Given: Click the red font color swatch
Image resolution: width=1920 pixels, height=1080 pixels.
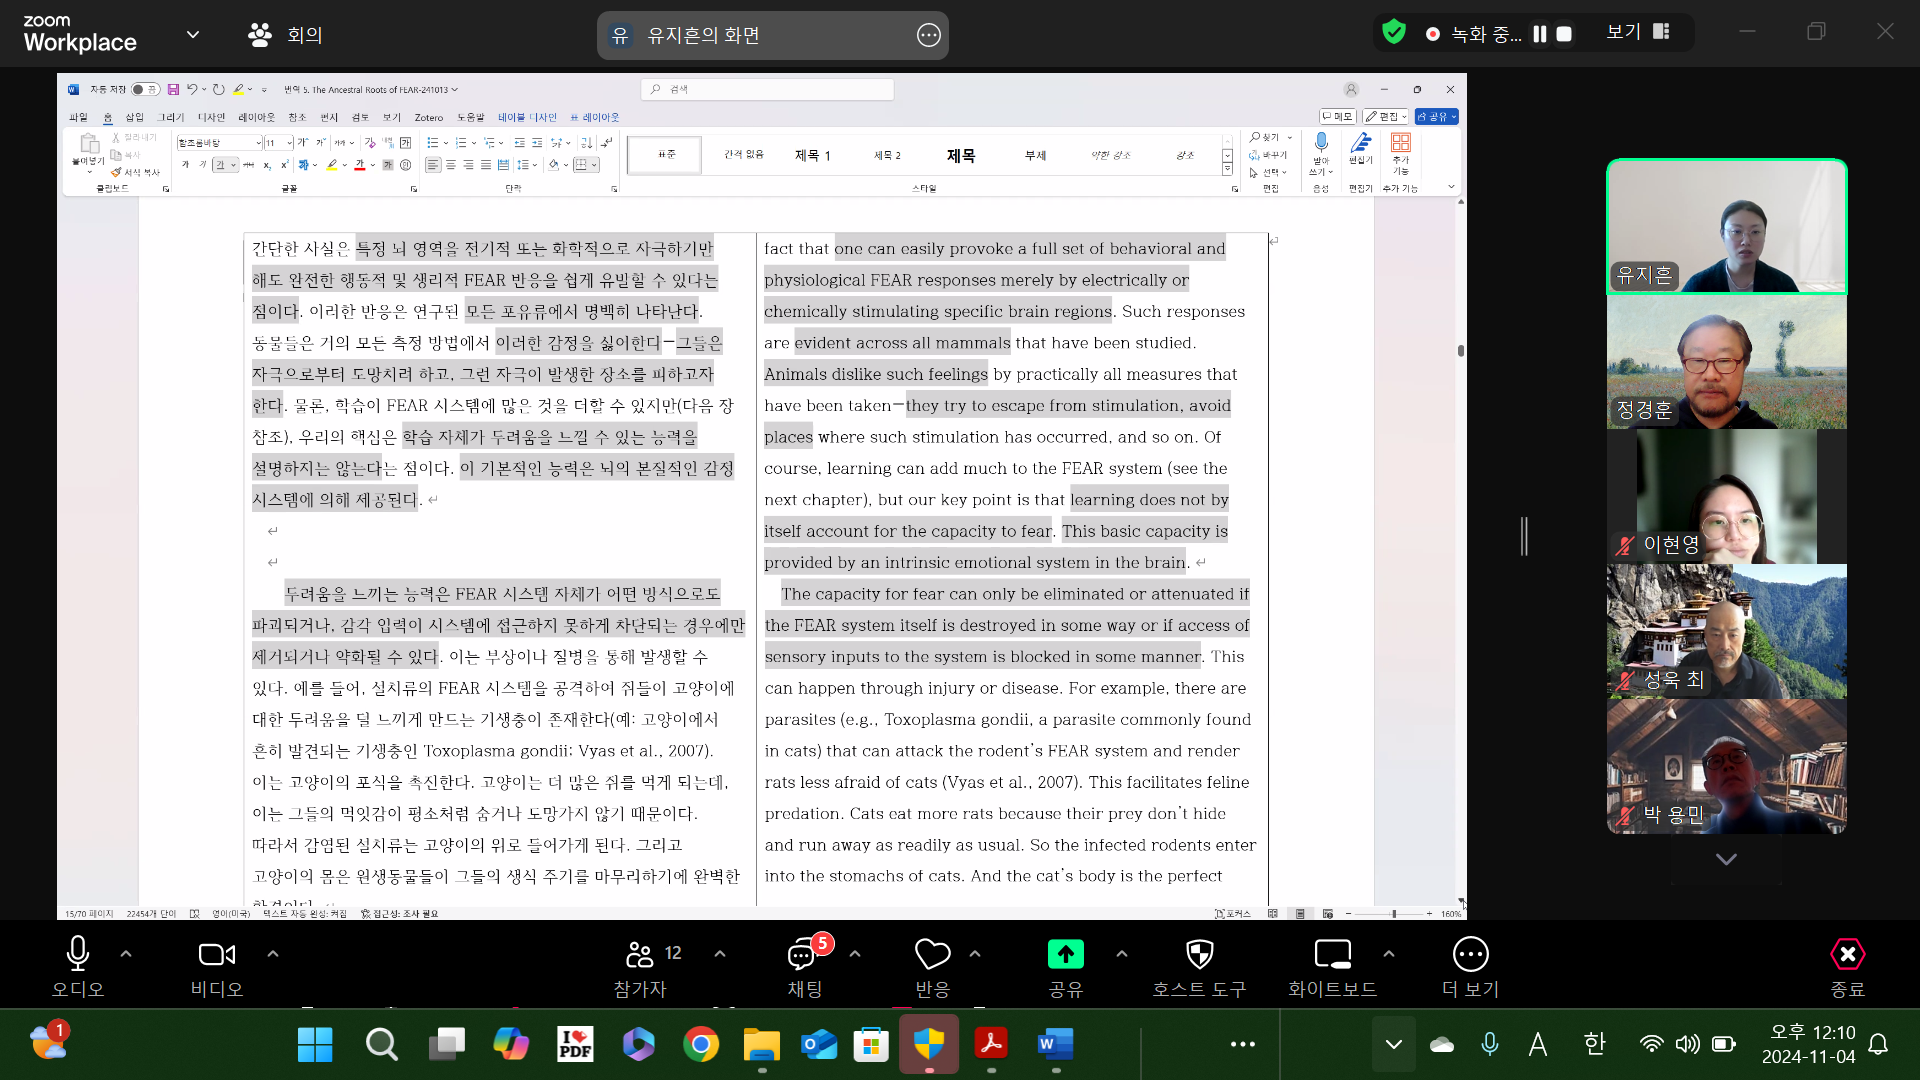Looking at the screenshot, I should 359,165.
